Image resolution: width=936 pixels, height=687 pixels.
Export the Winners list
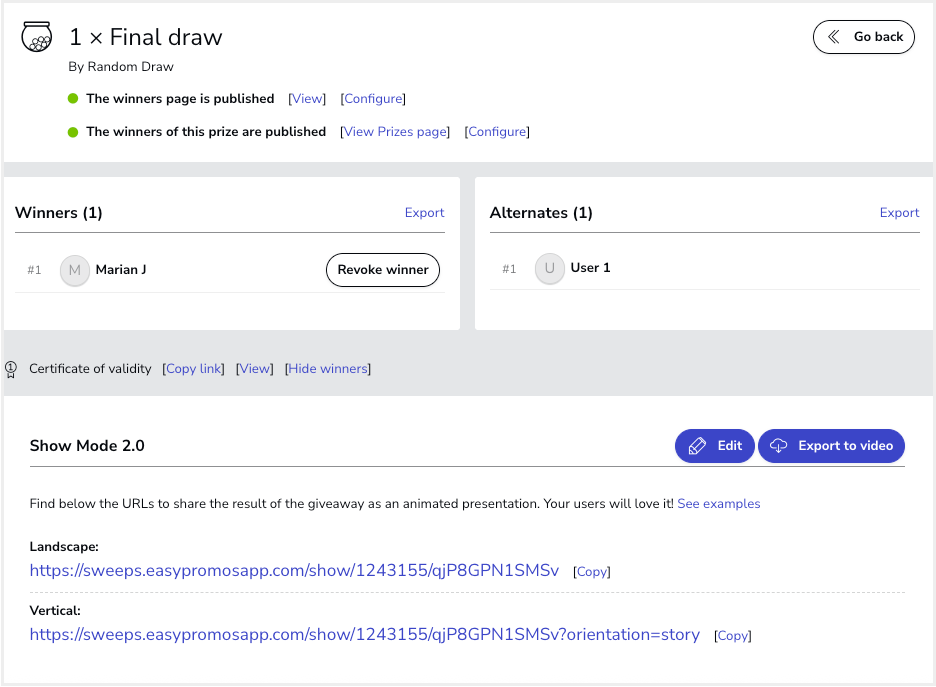424,212
